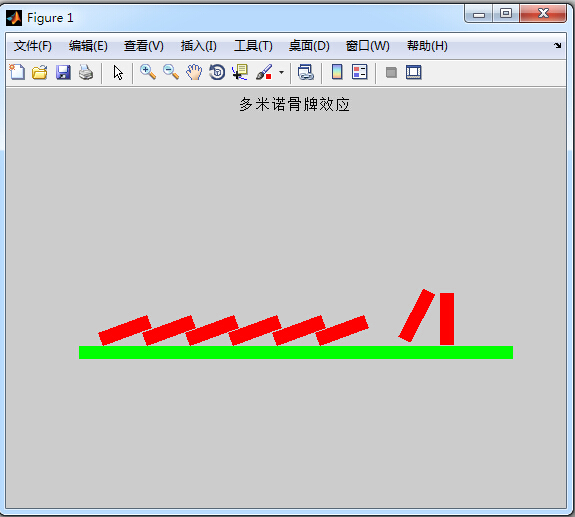575x517 pixels.
Task: Open the 文件(F) menu
Action: coord(33,46)
